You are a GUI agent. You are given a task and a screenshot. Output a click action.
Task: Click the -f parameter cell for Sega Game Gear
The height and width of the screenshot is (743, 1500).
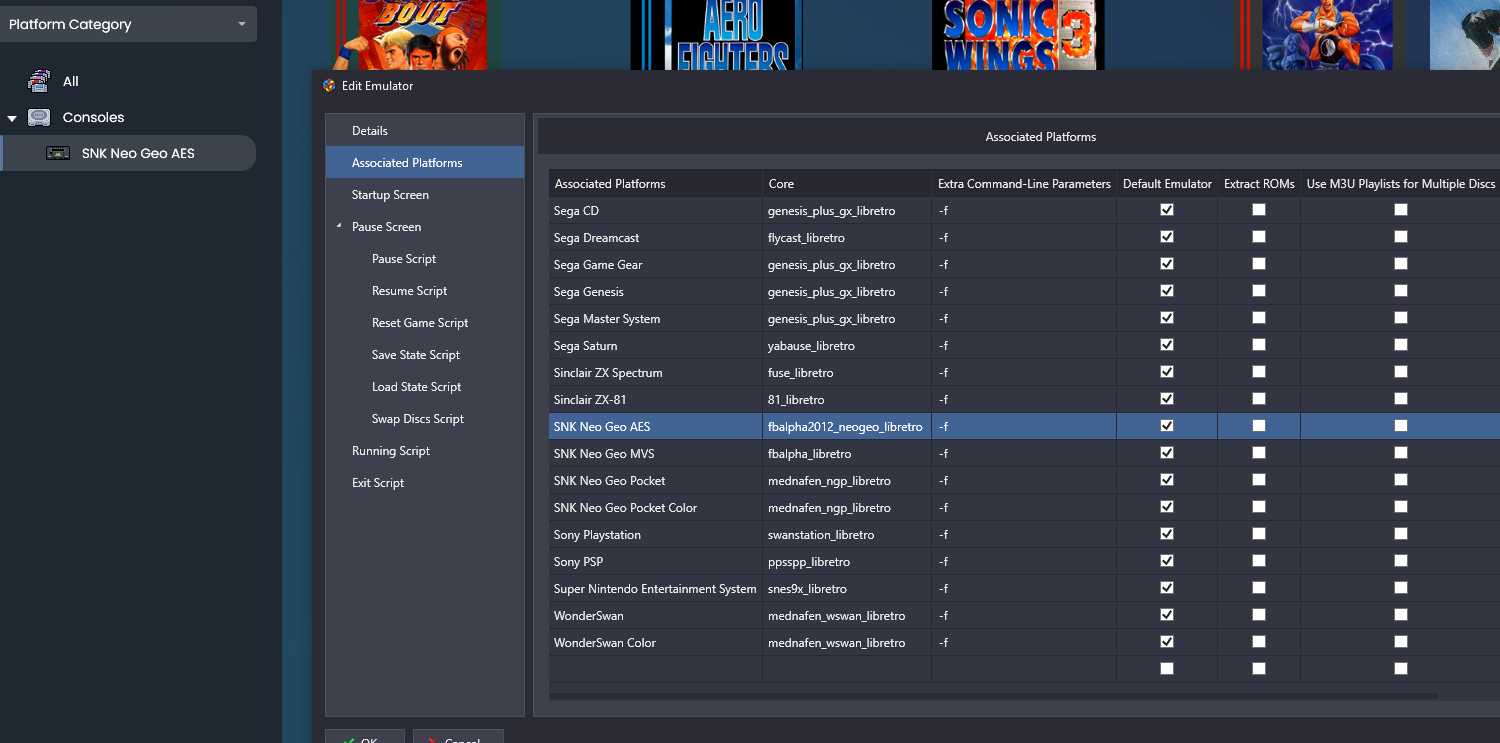click(1024, 264)
